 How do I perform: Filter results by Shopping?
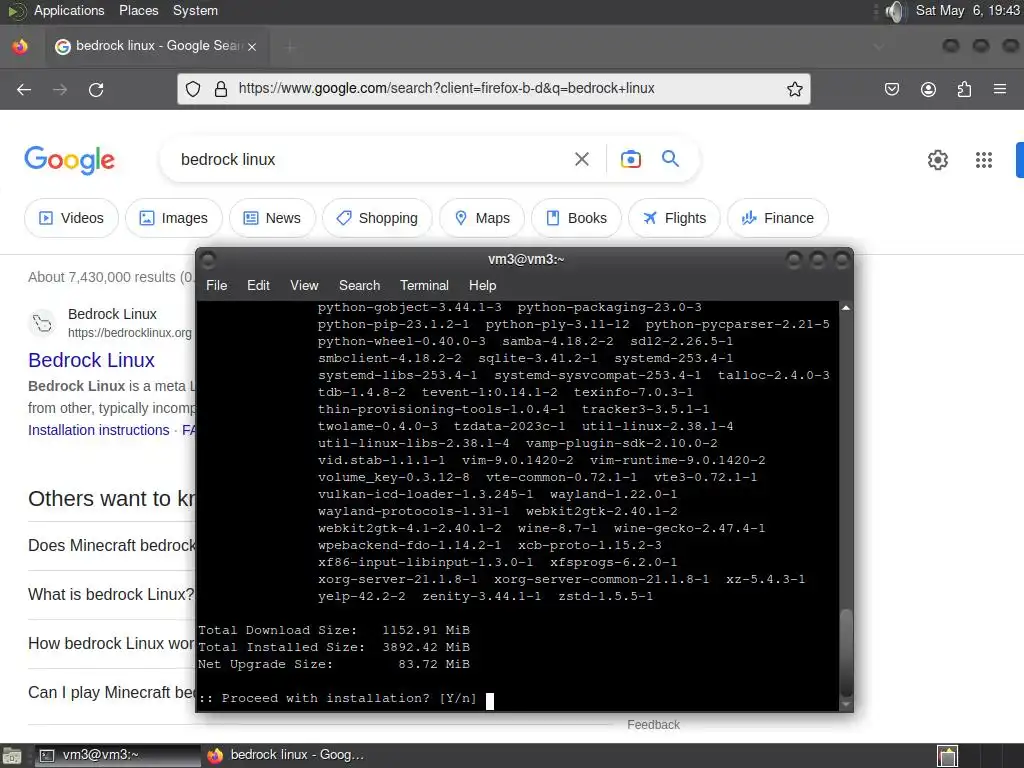click(x=377, y=218)
